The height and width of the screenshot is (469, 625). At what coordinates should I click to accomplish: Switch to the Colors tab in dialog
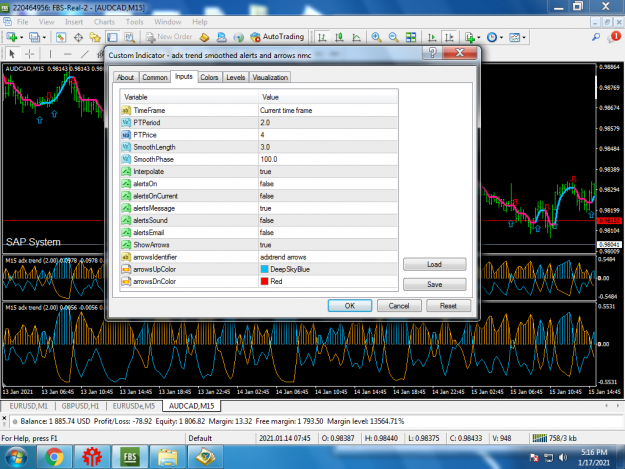(209, 77)
